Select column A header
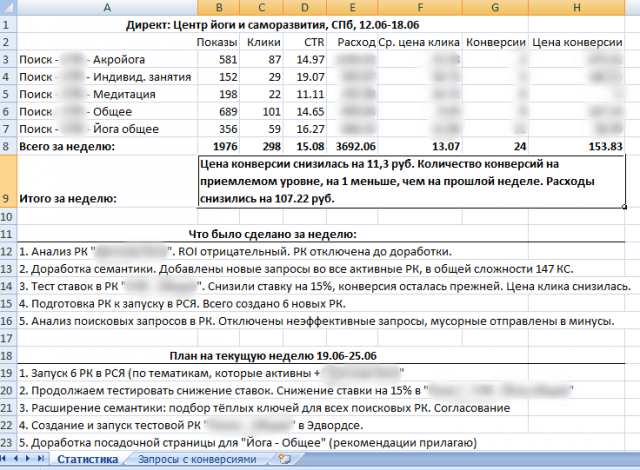This screenshot has height=470, width=640. pos(107,7)
